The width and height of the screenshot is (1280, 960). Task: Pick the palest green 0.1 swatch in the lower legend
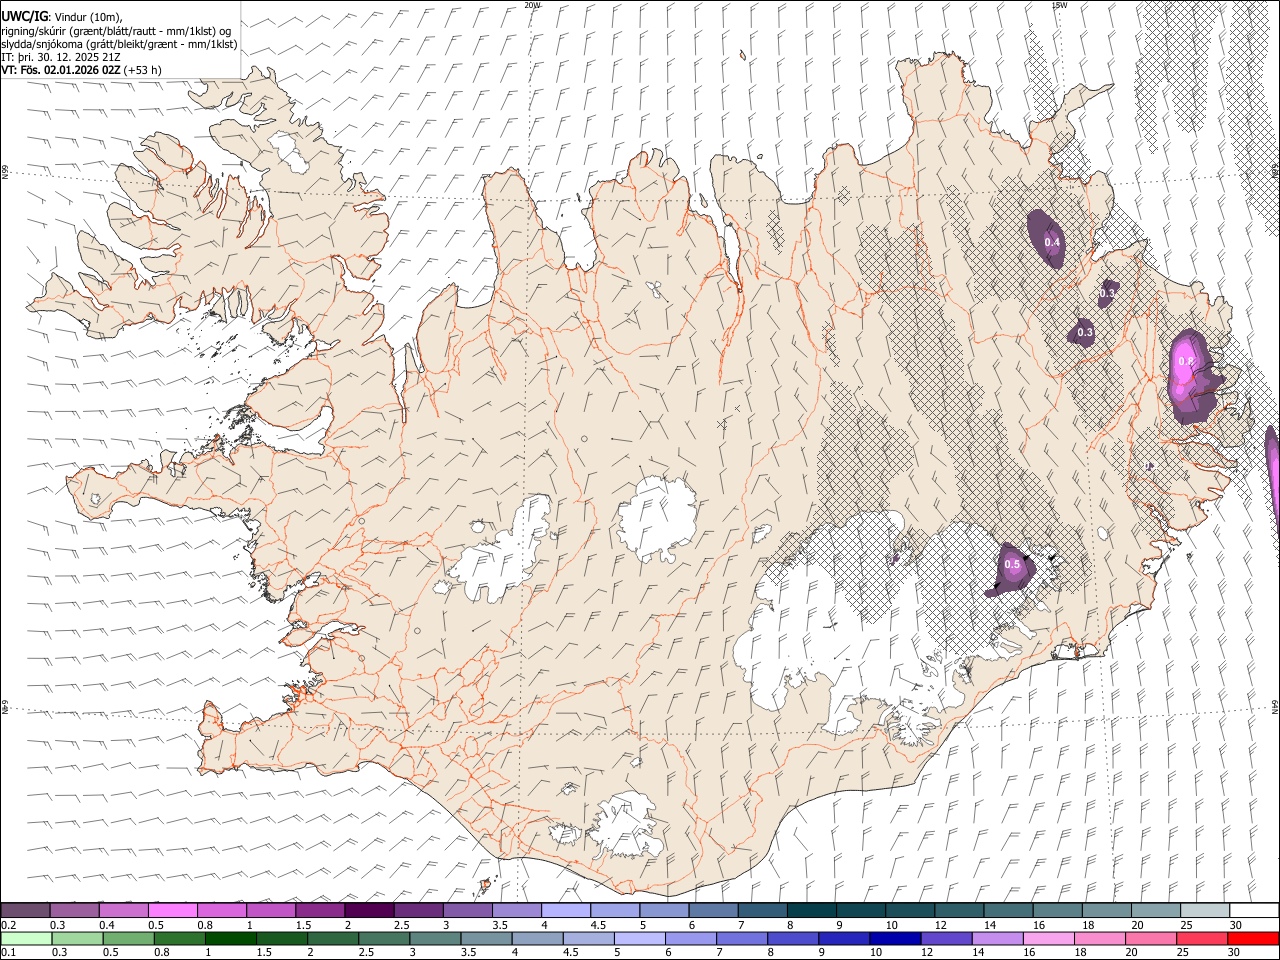click(x=26, y=938)
